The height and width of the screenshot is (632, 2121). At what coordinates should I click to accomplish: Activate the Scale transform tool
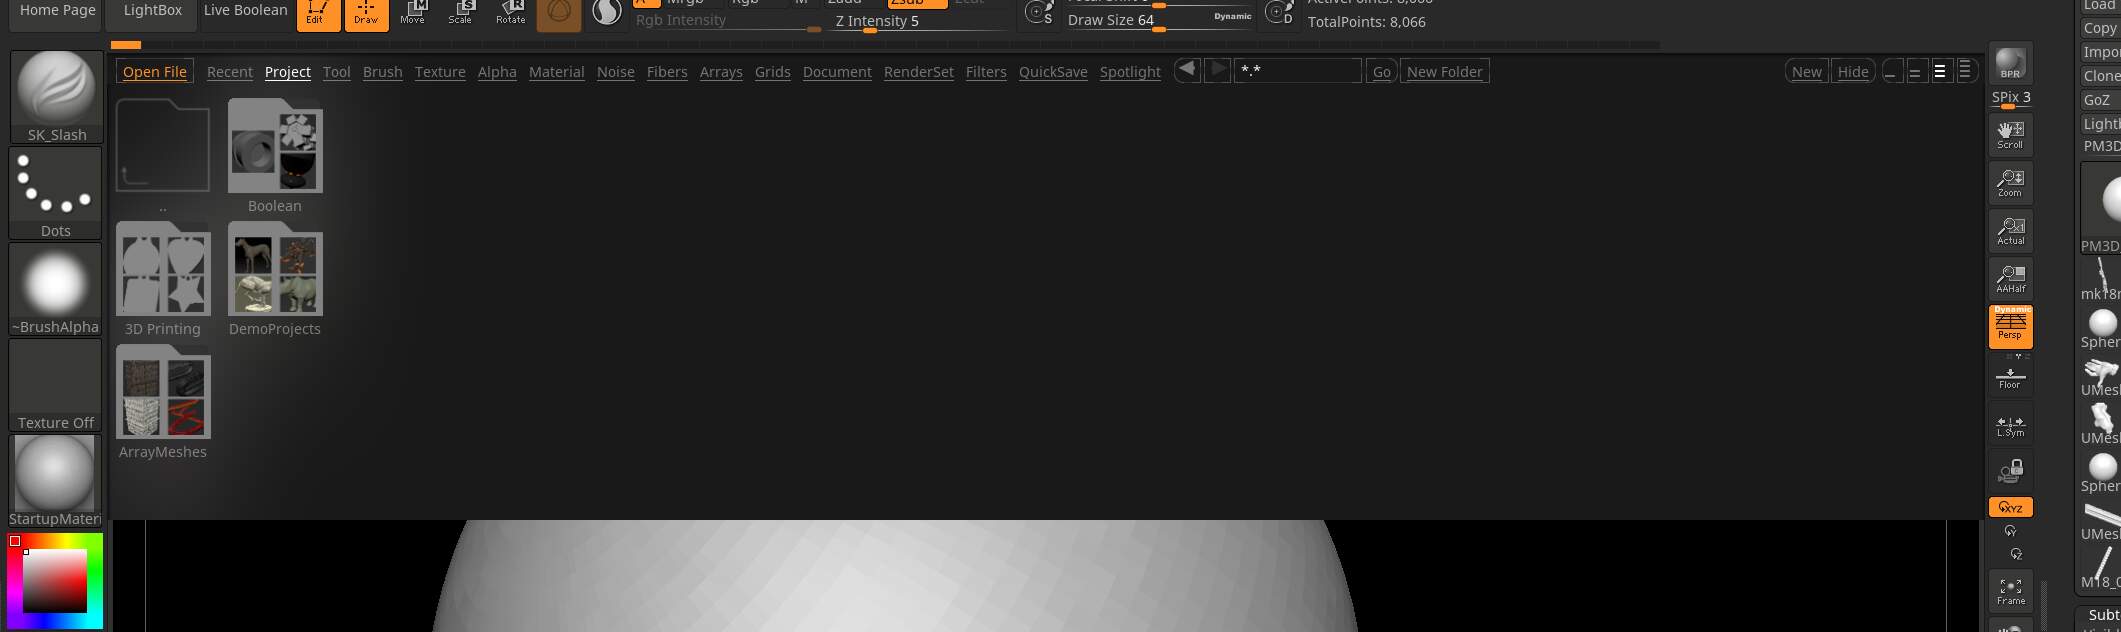point(460,13)
